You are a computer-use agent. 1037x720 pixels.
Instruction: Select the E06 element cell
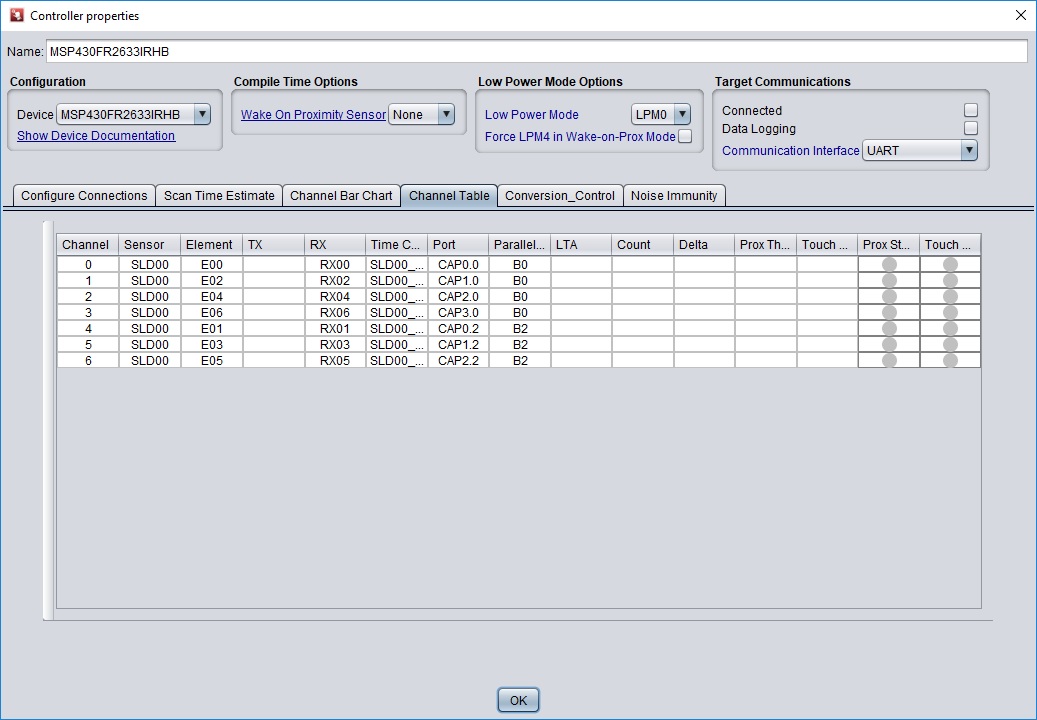click(212, 313)
